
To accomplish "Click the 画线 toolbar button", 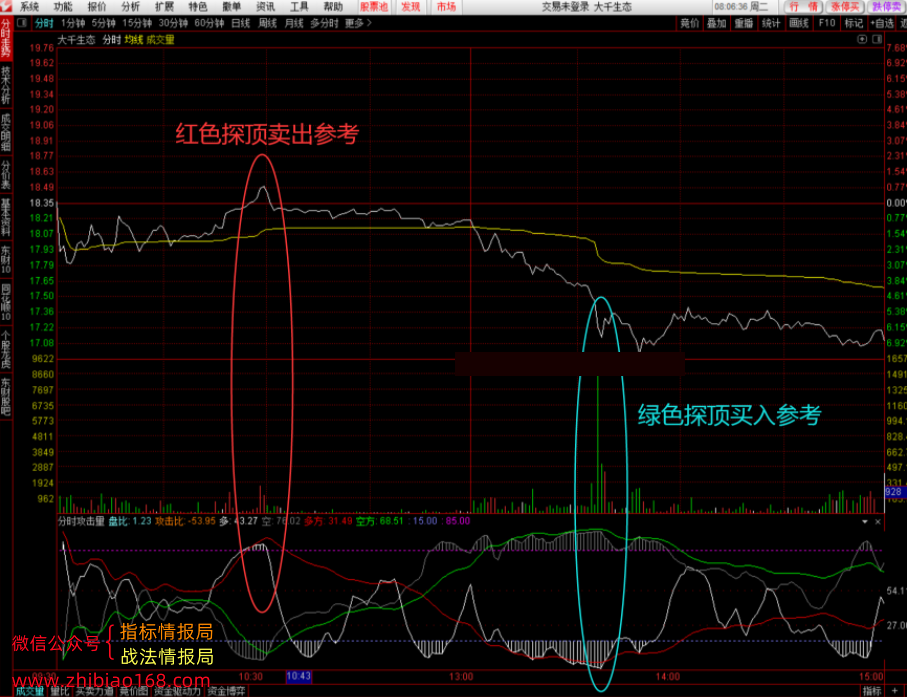I will tap(798, 23).
